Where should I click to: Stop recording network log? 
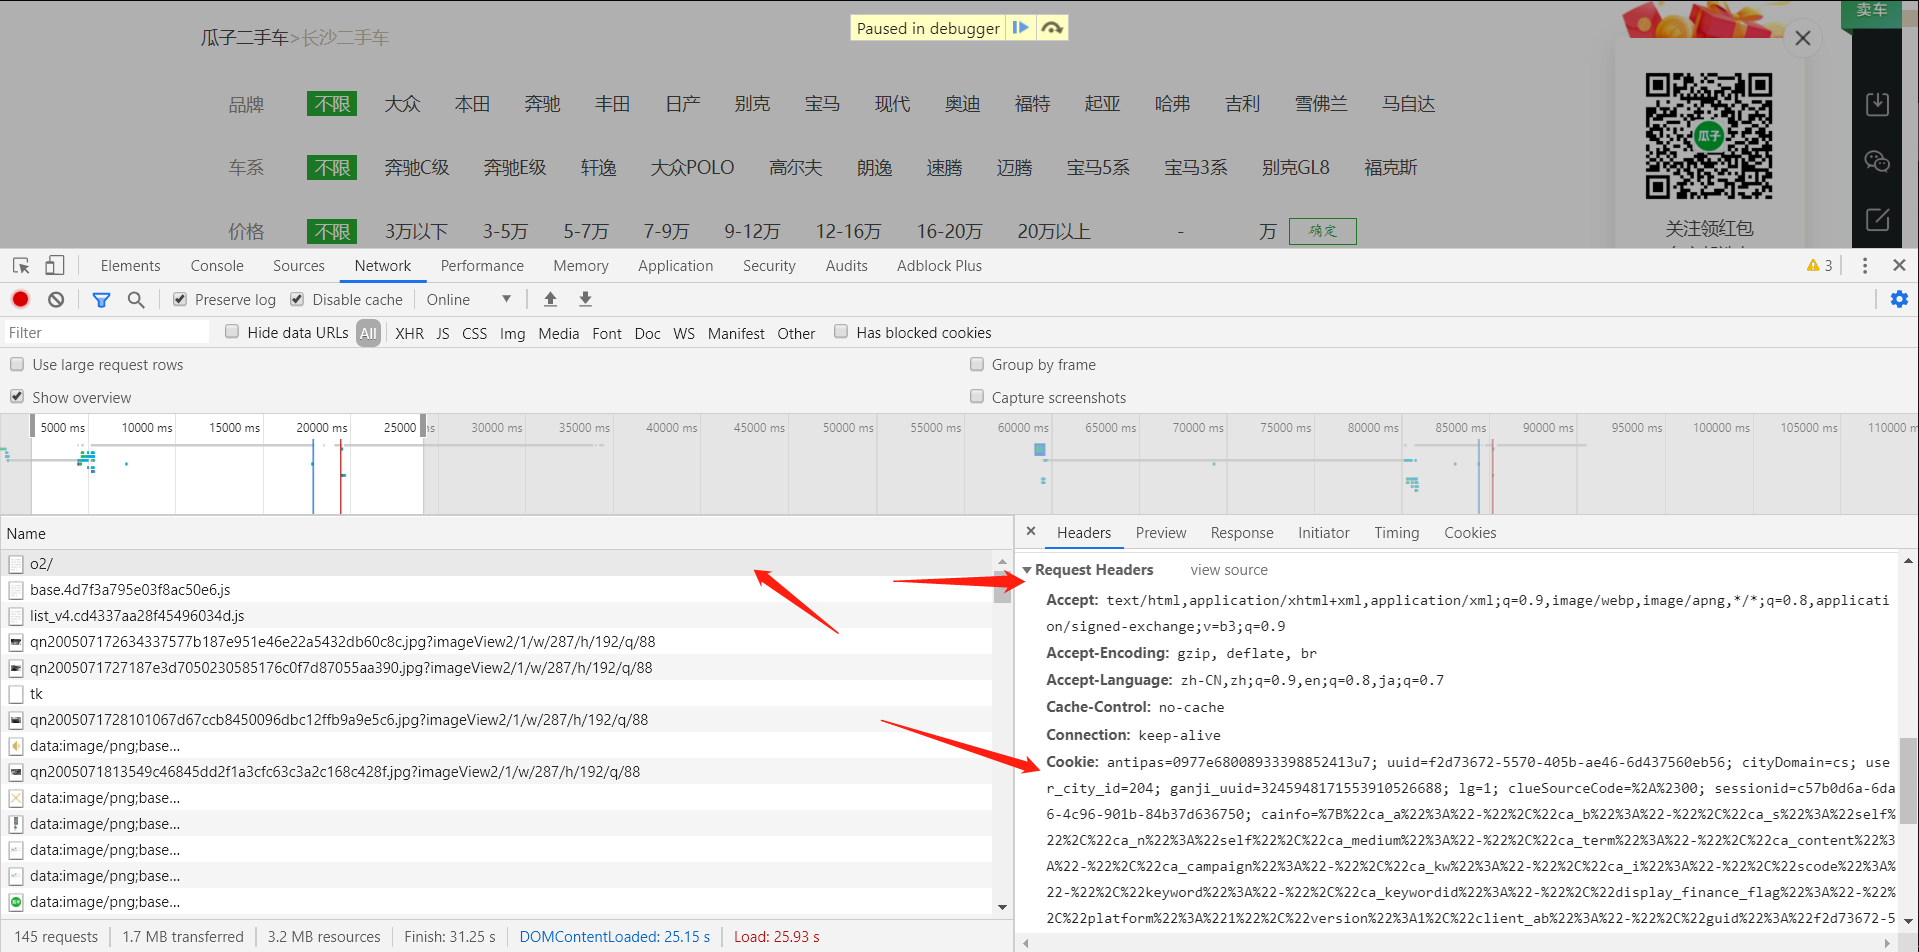(20, 299)
